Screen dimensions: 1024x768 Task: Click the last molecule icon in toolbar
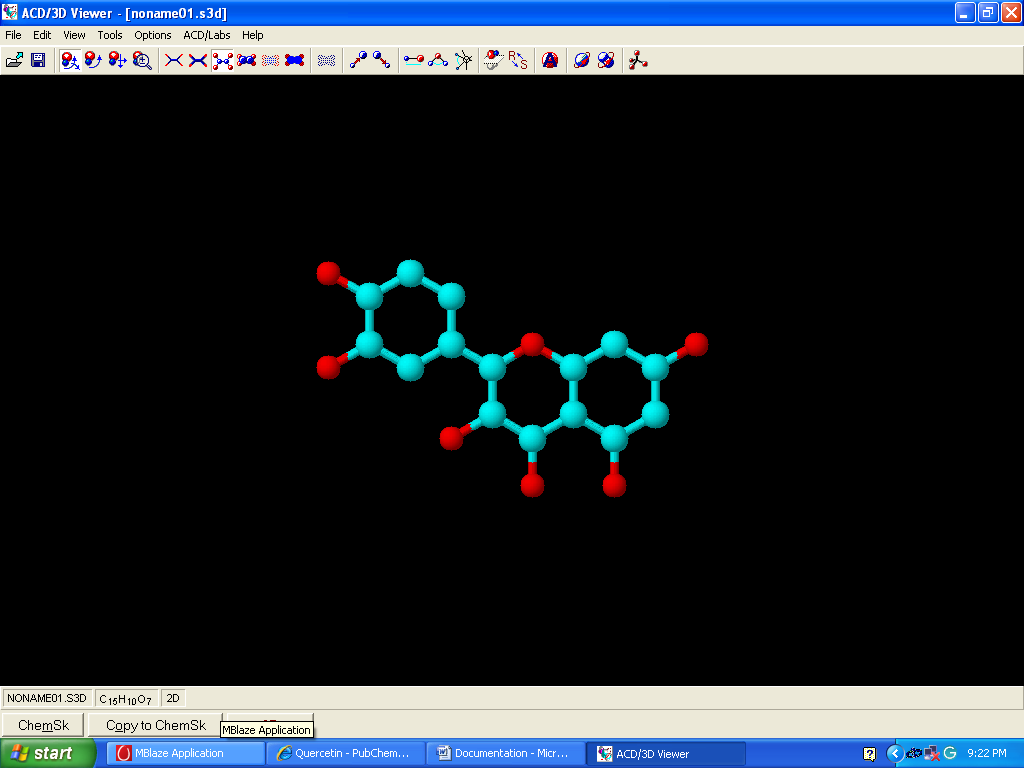pyautogui.click(x=638, y=60)
